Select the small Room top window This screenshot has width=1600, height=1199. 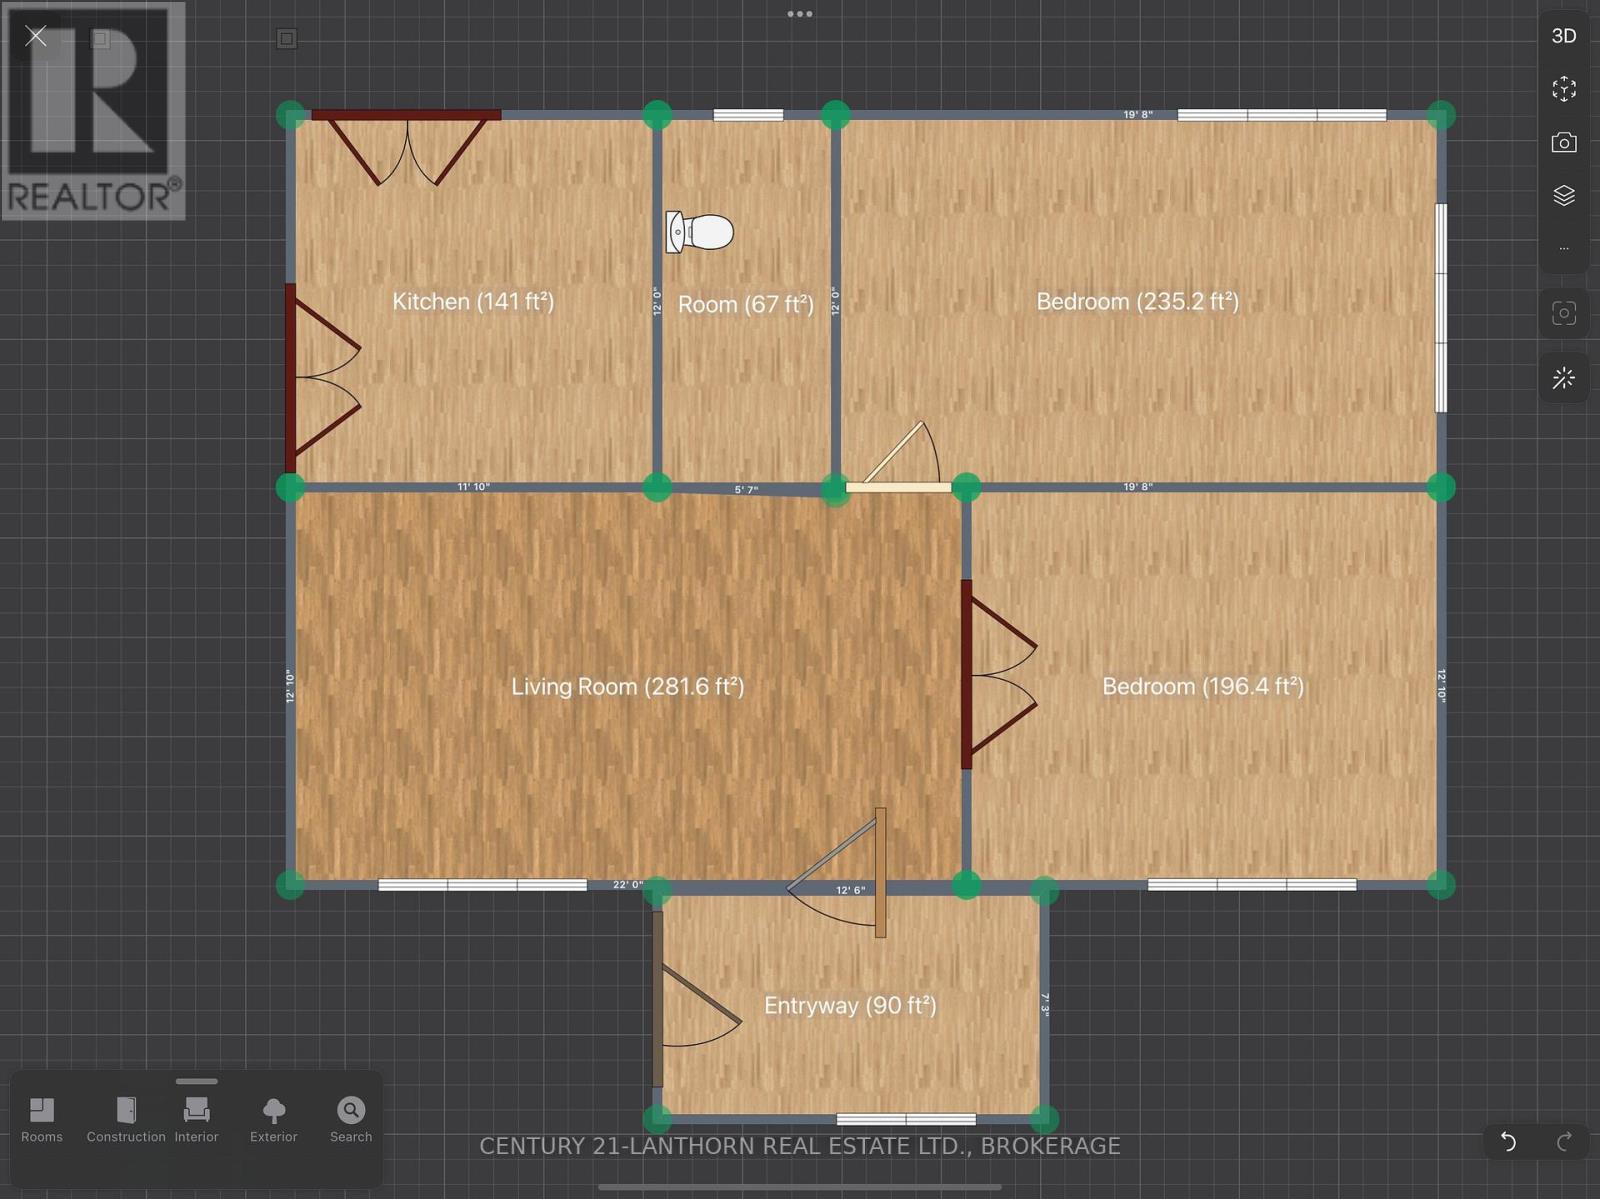coord(748,115)
